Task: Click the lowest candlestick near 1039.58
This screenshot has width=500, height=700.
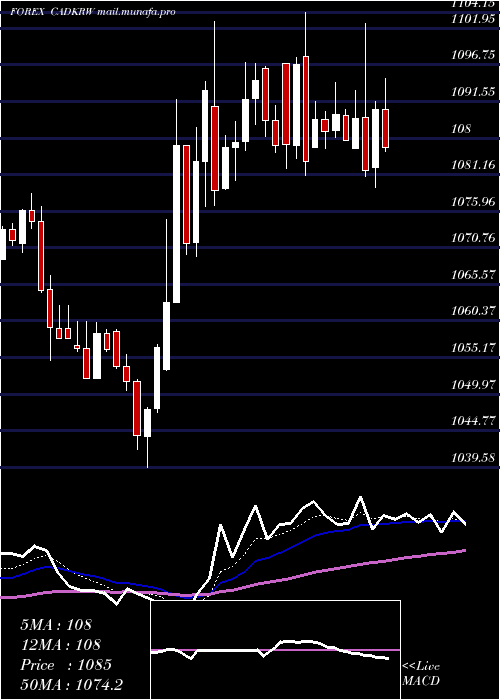Action: coord(147,423)
